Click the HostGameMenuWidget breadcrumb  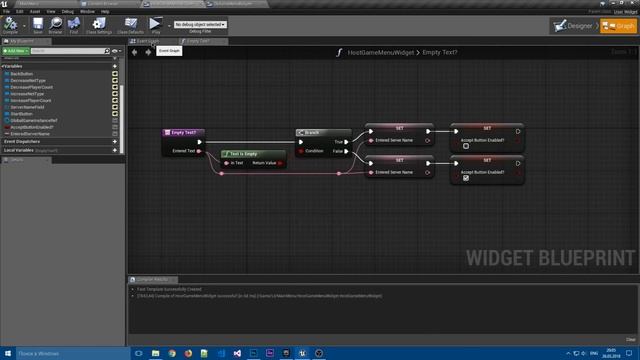(380, 52)
